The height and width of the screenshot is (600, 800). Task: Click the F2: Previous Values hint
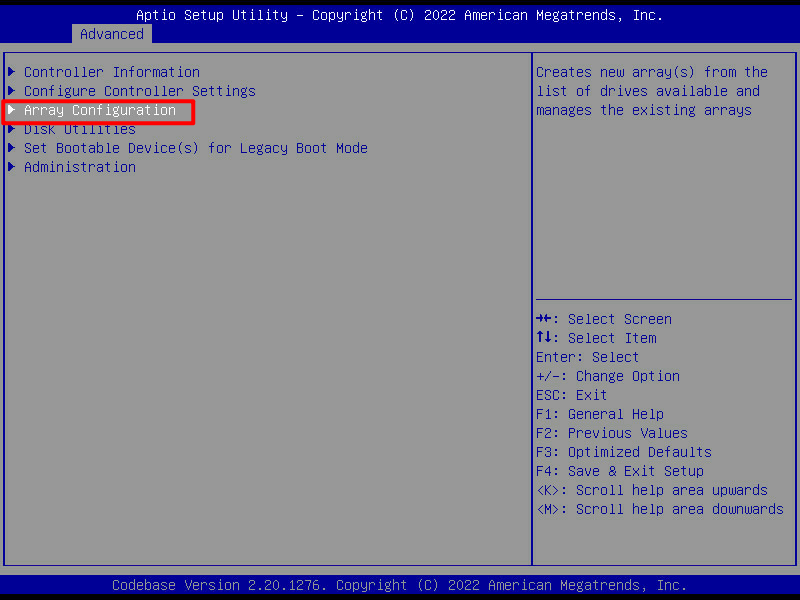611,433
